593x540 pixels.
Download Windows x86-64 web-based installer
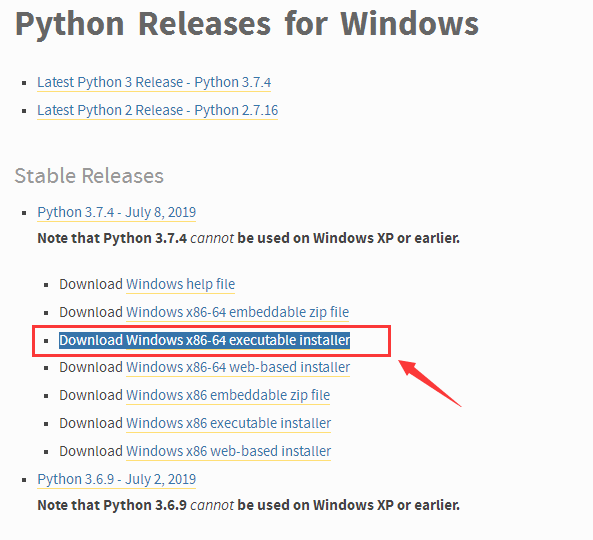[x=238, y=368]
